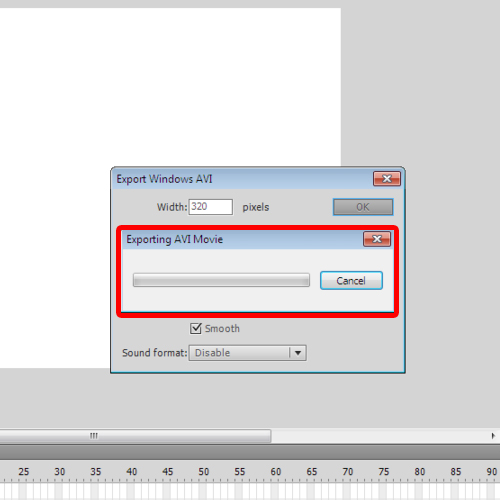
Task: Cancel the AVI movie export
Action: [x=351, y=280]
